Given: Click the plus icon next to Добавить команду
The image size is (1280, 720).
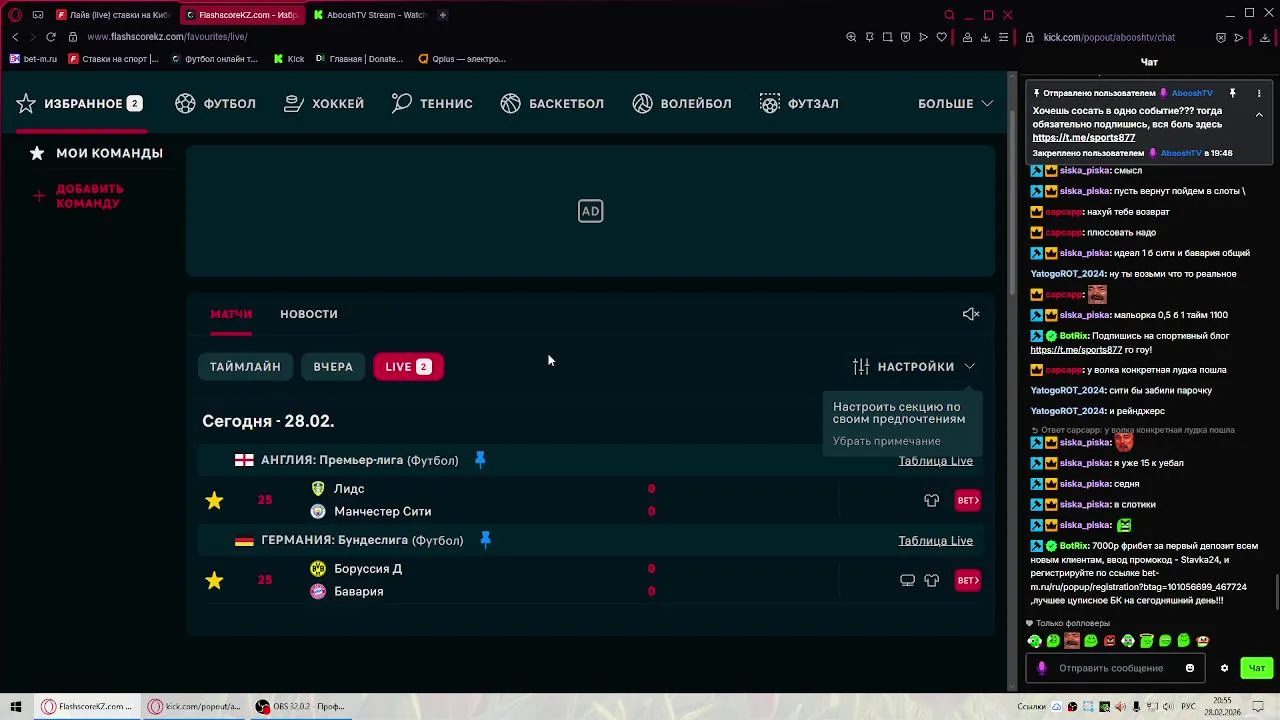Looking at the screenshot, I should (39, 196).
